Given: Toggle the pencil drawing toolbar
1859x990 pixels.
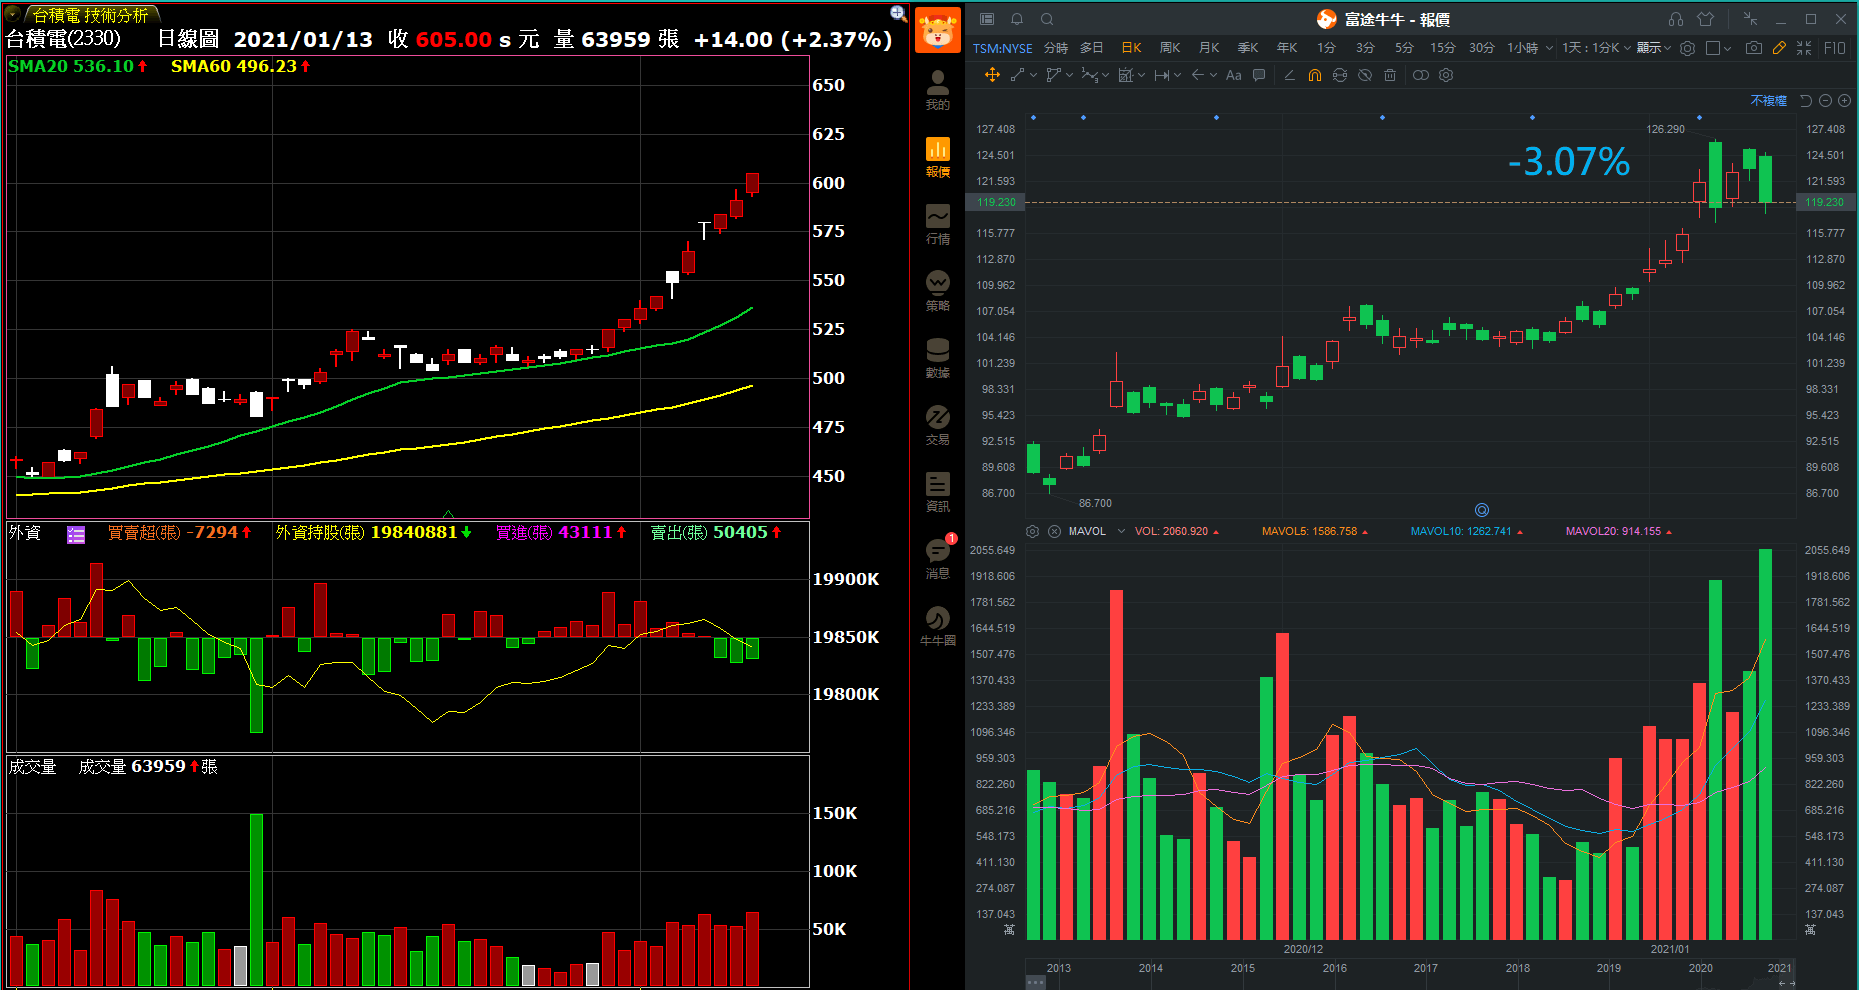Looking at the screenshot, I should [x=1779, y=48].
